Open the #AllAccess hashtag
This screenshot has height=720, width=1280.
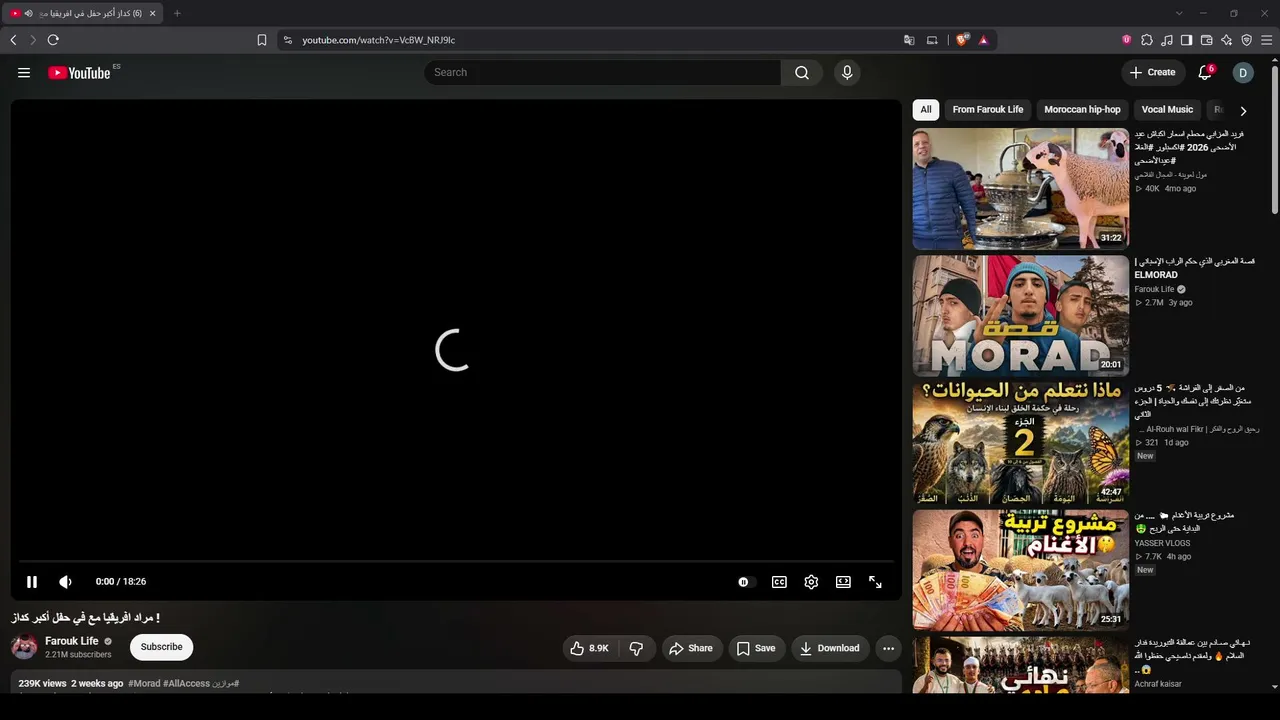point(187,684)
